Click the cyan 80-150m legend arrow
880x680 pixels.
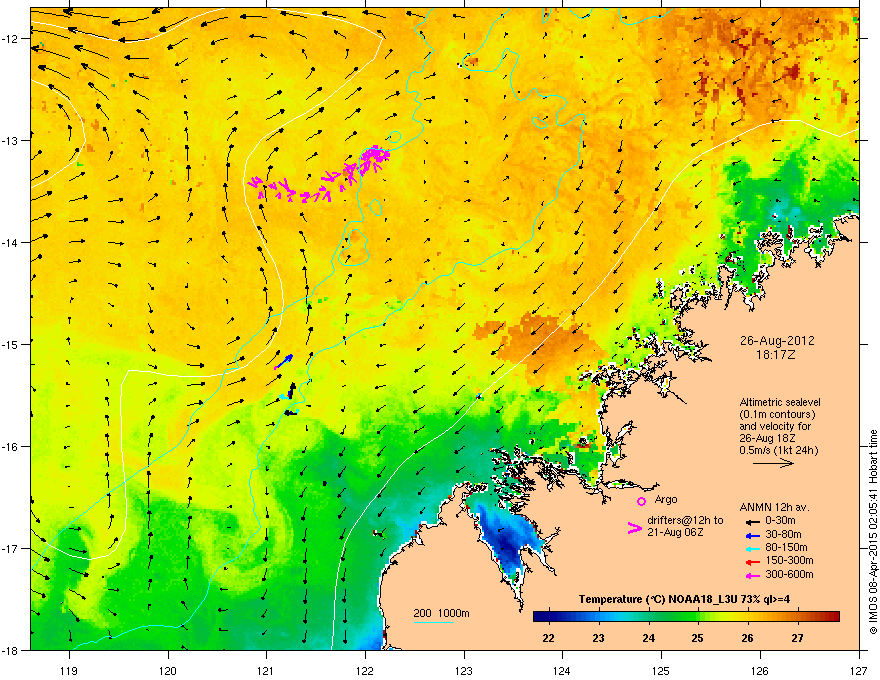(752, 548)
